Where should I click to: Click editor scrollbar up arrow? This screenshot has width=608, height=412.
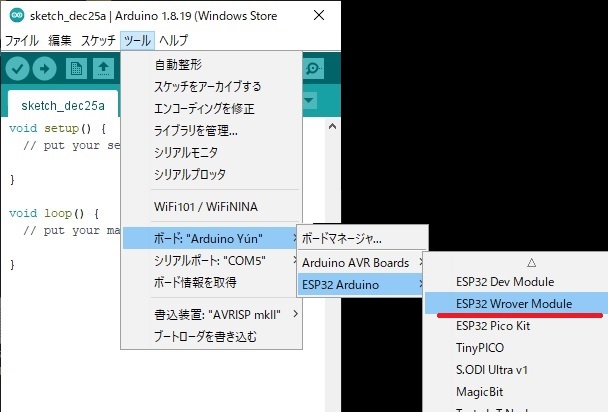(332, 126)
